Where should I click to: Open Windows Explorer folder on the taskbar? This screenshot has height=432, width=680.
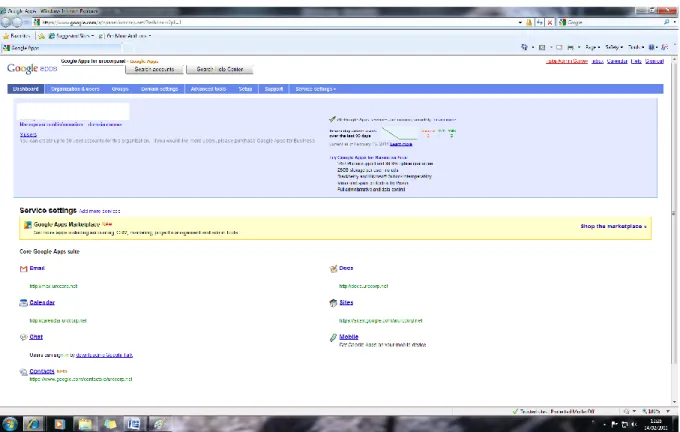click(85, 424)
